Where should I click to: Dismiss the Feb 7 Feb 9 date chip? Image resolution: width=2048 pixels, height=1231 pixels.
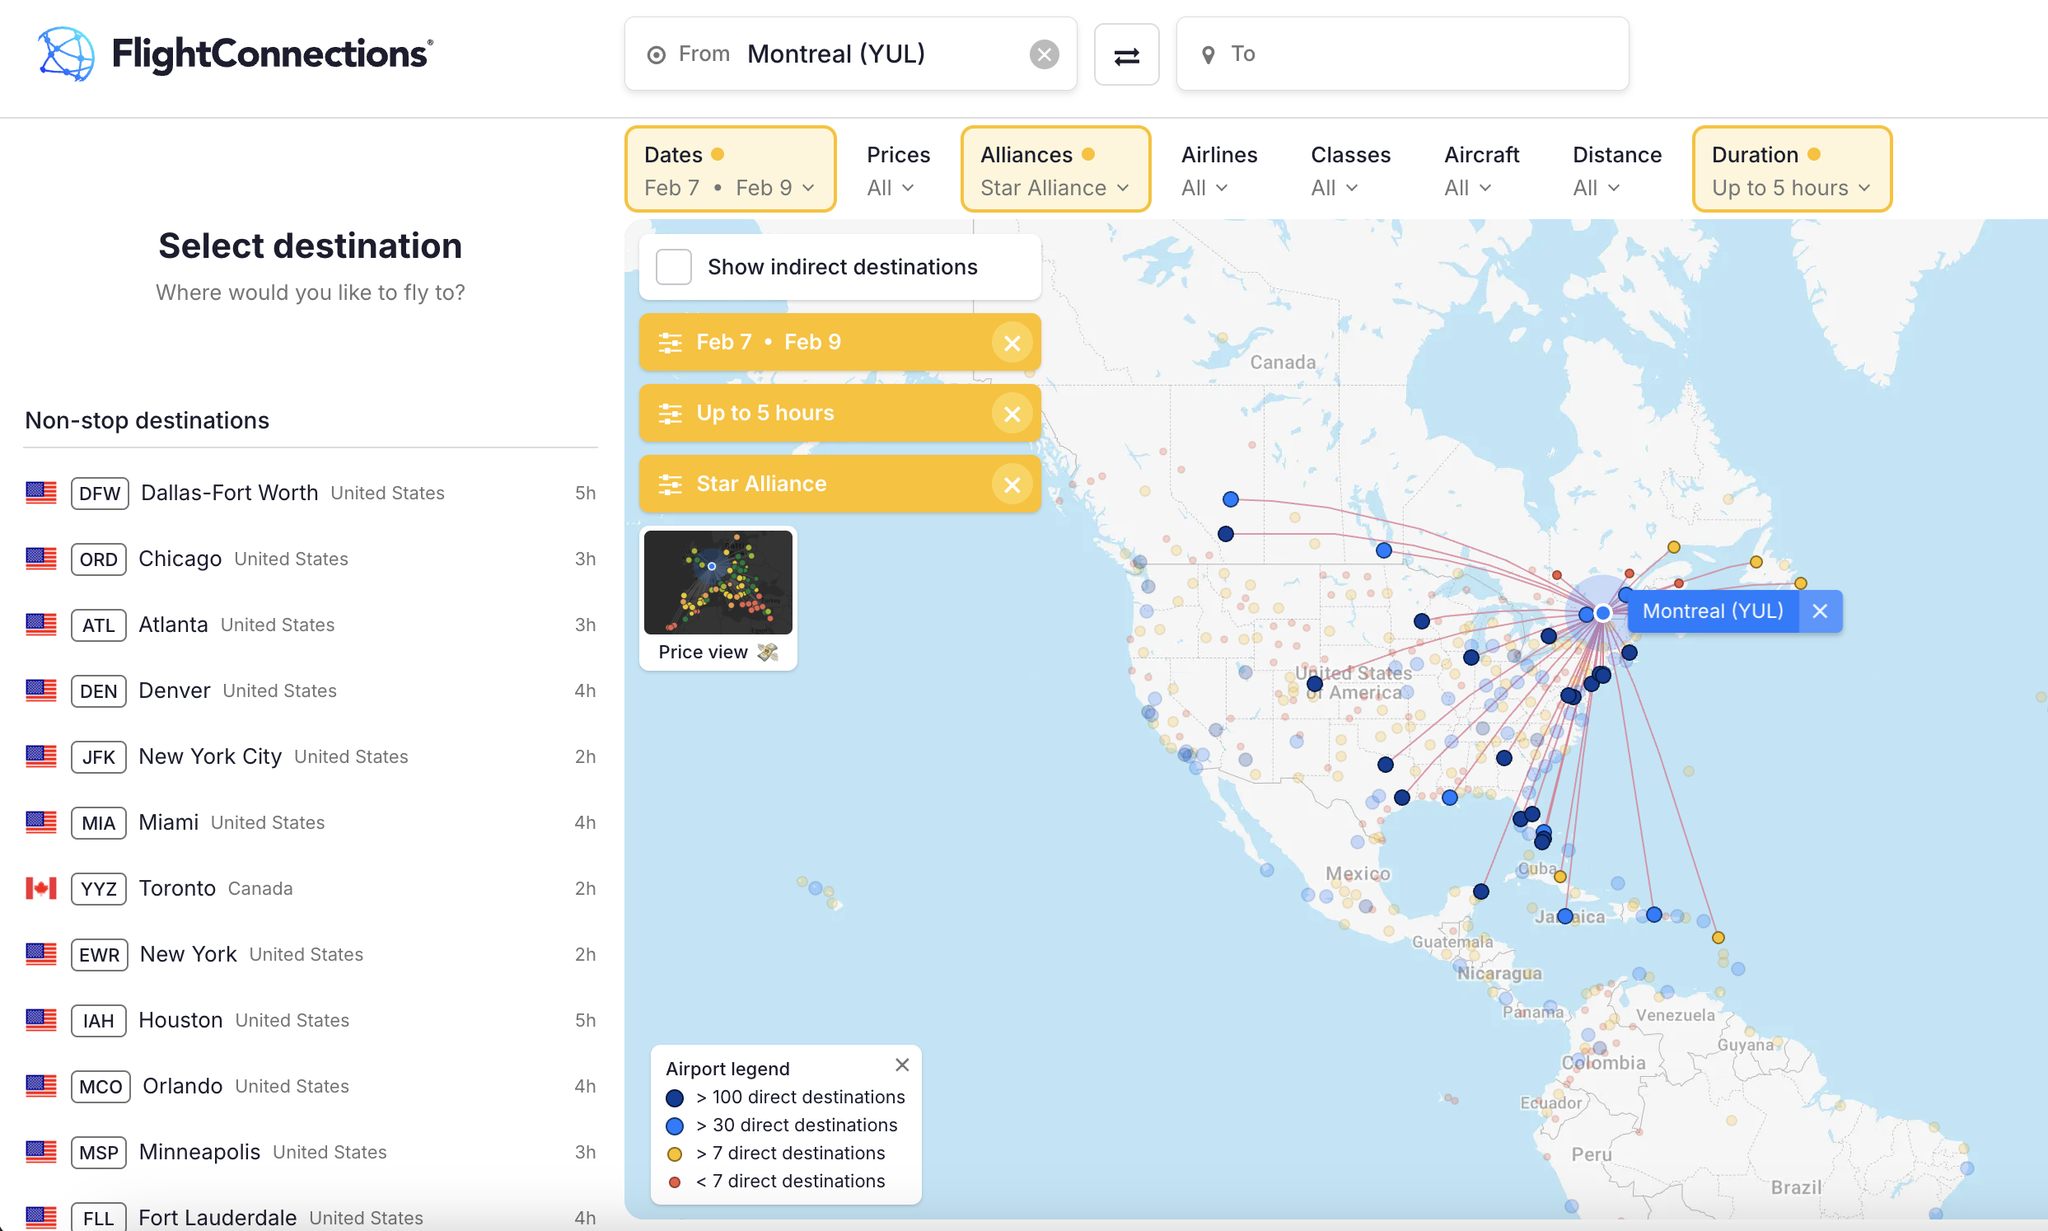(1012, 342)
